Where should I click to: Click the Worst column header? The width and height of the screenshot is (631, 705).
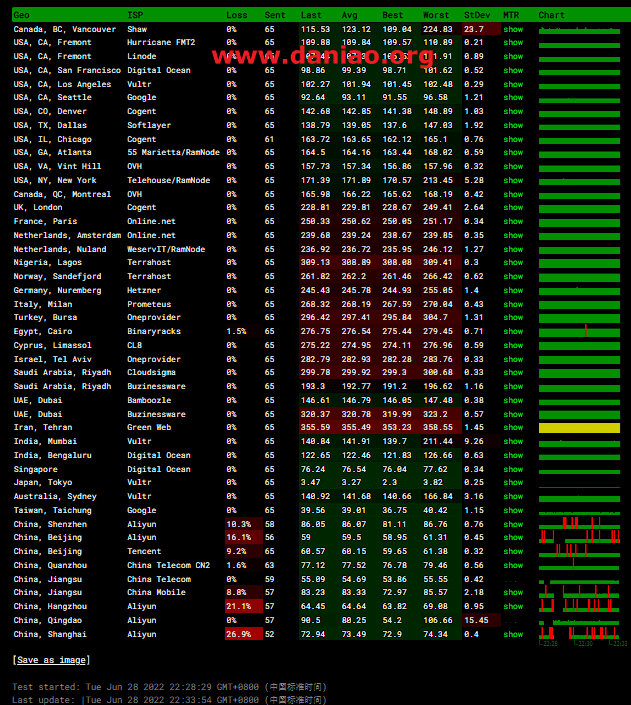click(x=436, y=15)
